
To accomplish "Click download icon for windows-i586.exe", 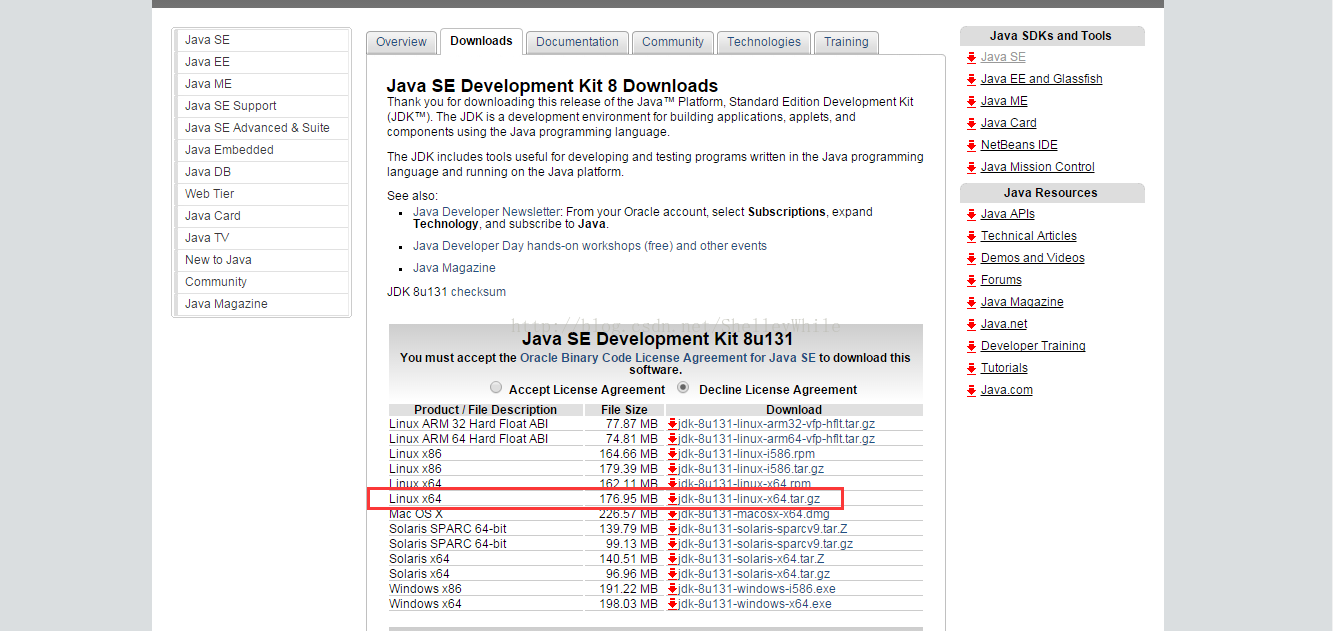I will click(x=673, y=589).
